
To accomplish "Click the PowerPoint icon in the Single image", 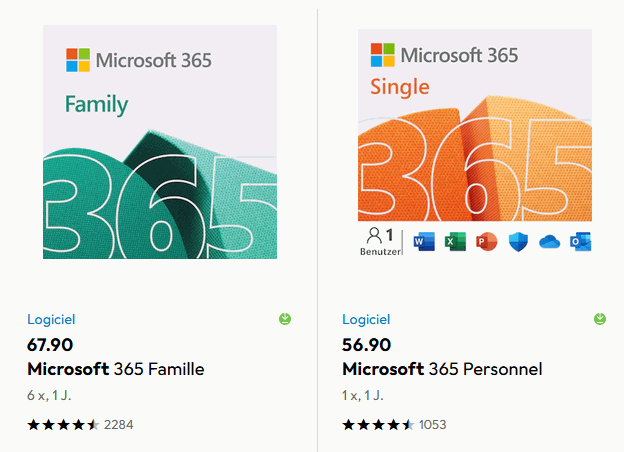I will pos(487,242).
